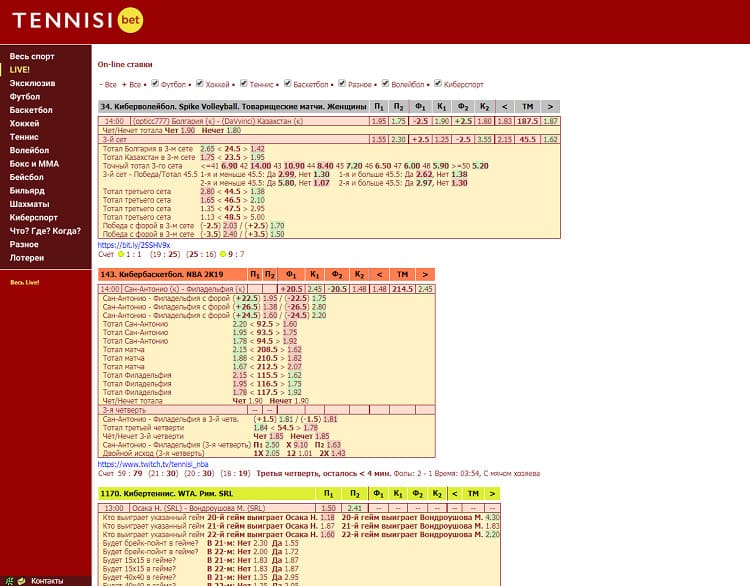The image size is (750, 586).
Task: Toggle the Хоккей checkbox
Action: pos(200,83)
